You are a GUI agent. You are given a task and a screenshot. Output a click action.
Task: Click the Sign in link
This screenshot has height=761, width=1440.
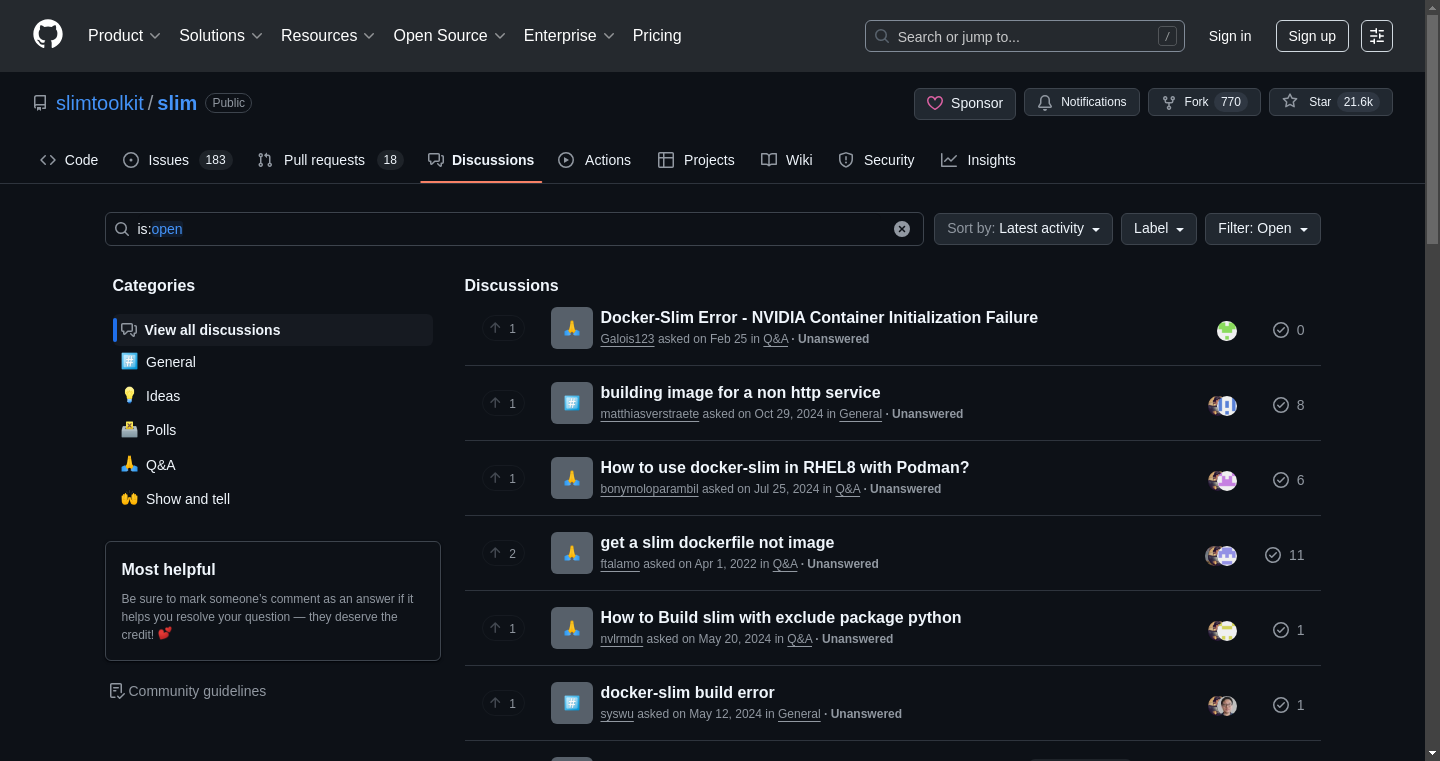1229,36
